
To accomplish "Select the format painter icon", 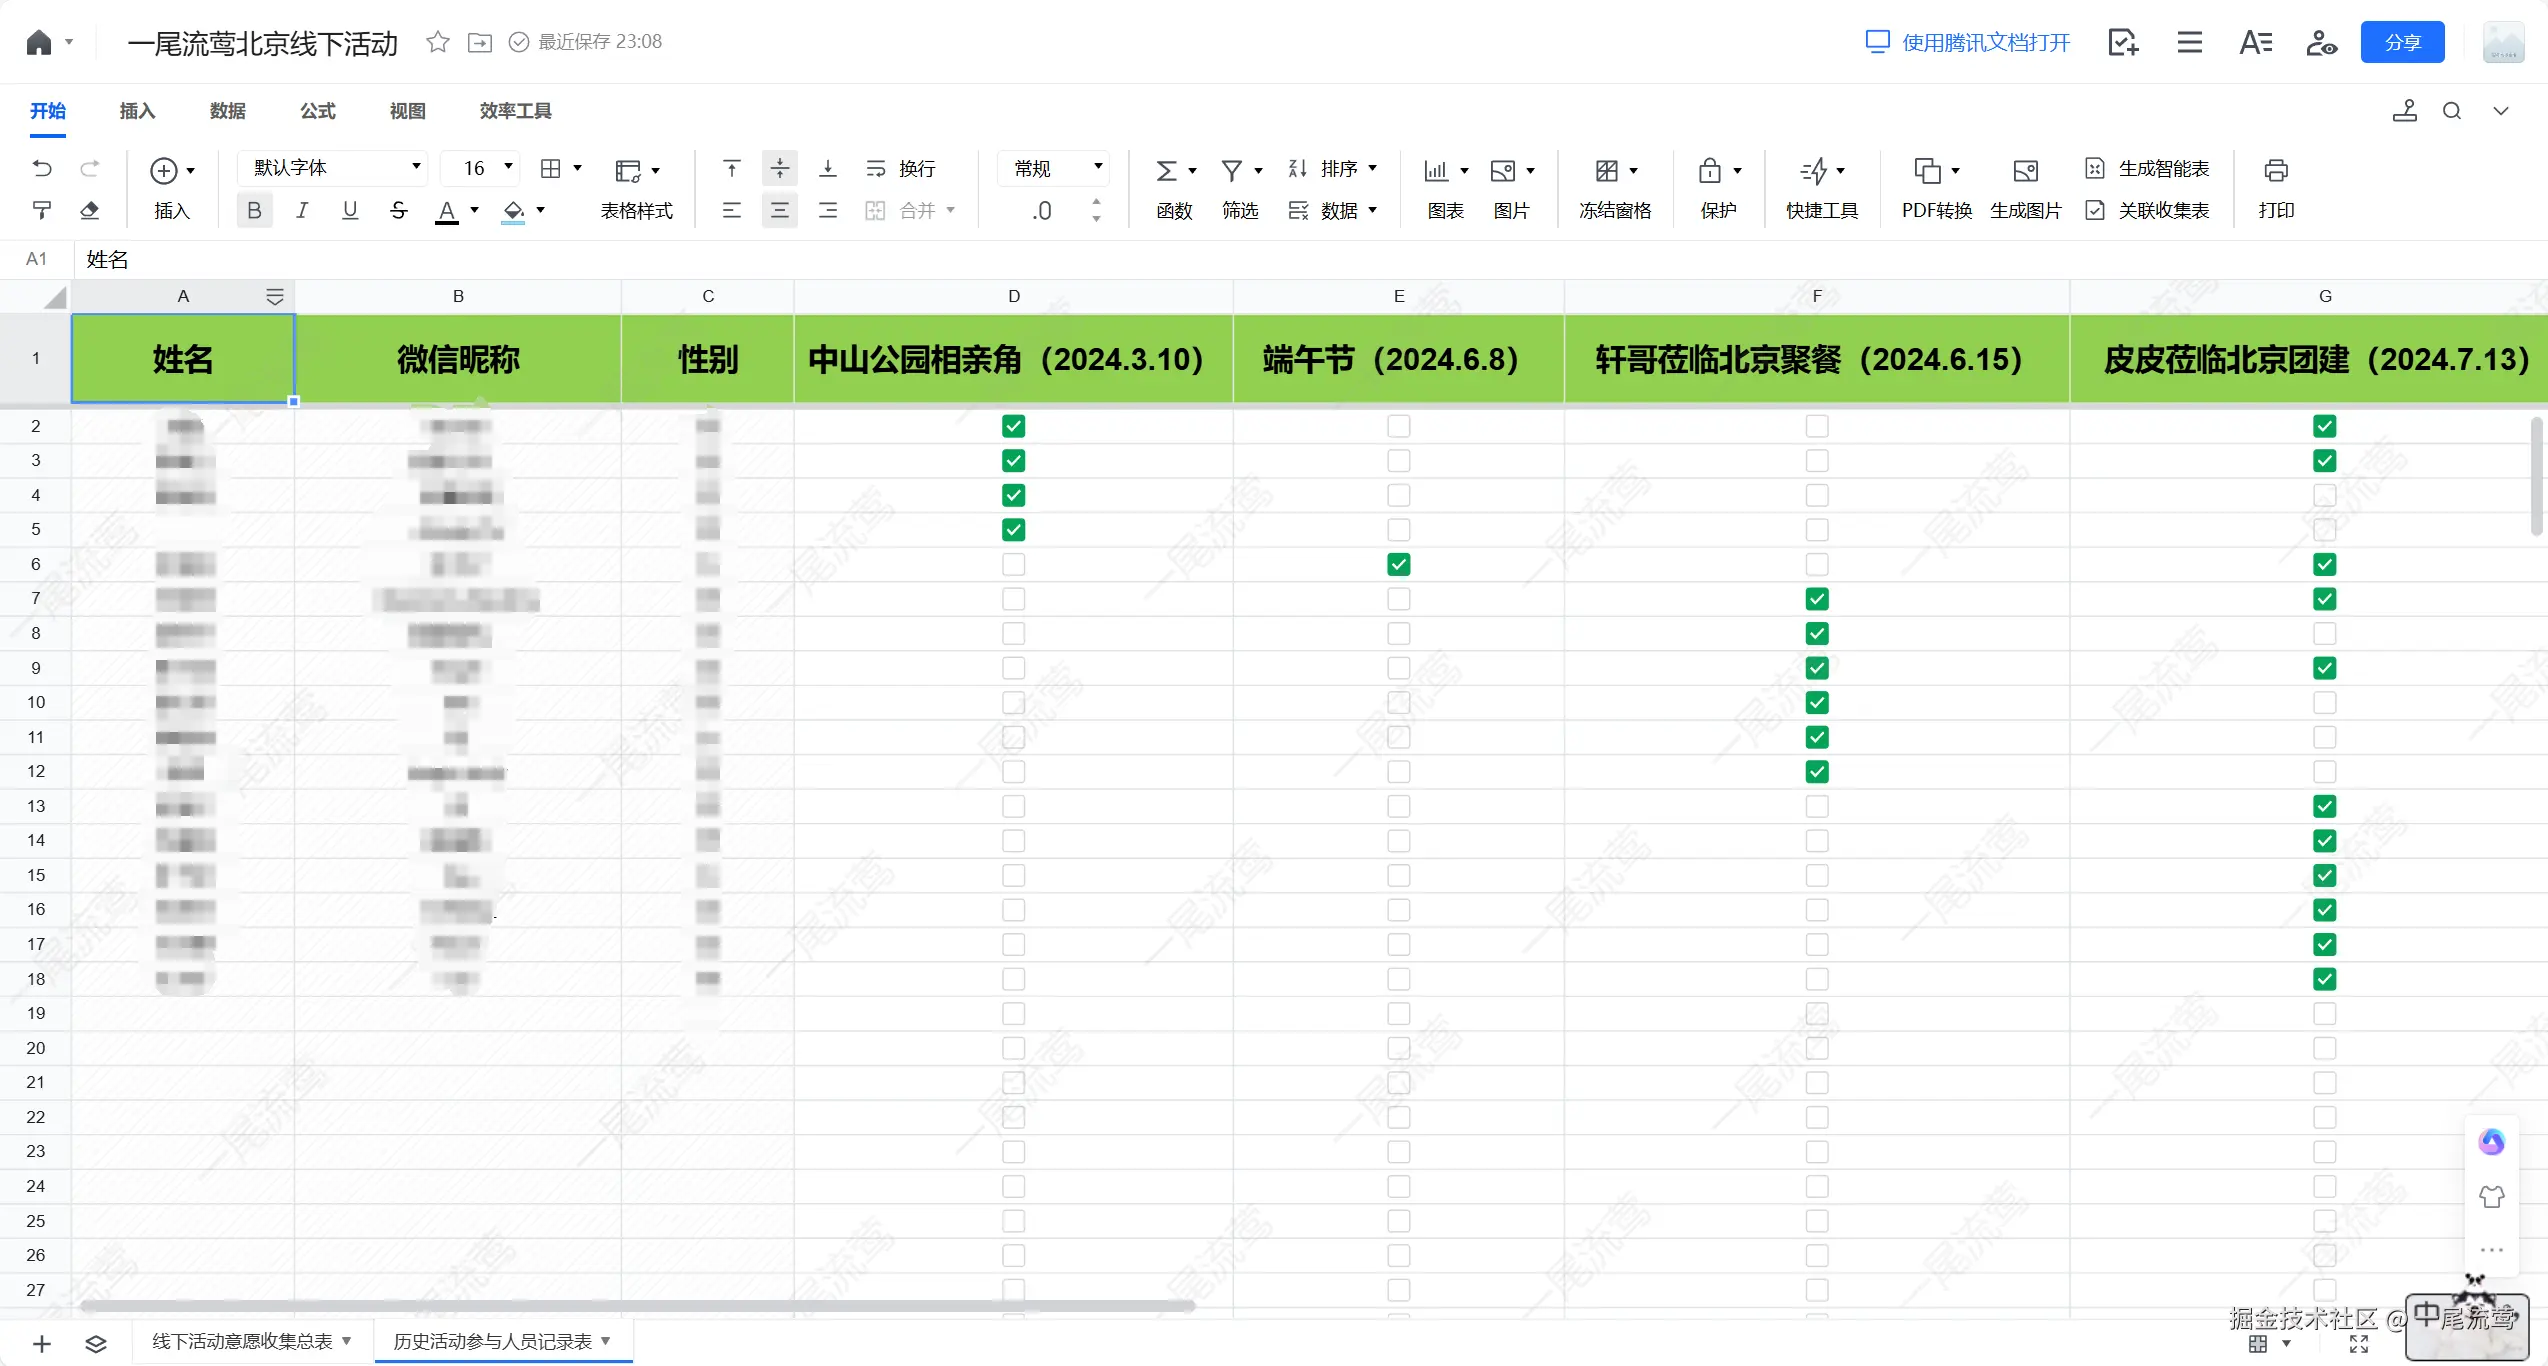I will 42,210.
